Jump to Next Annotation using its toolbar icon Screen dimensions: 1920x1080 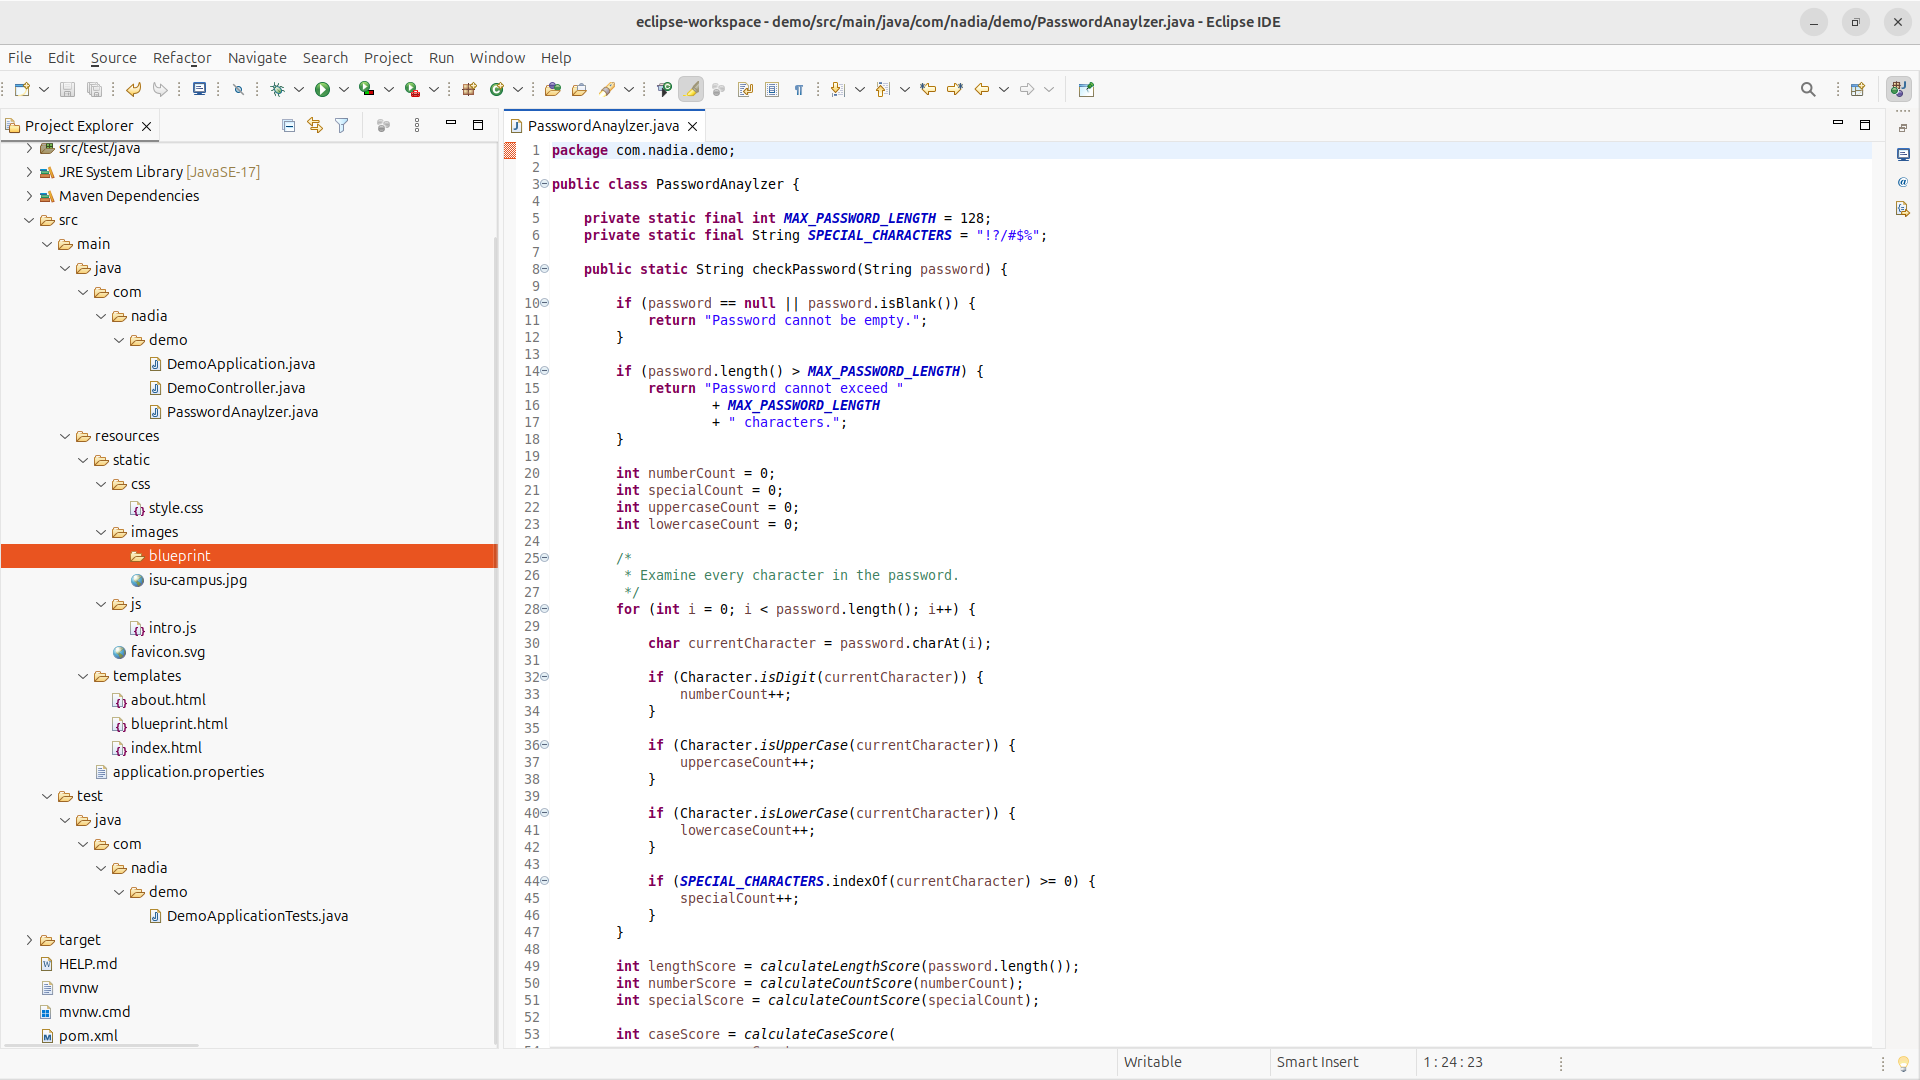pyautogui.click(x=838, y=90)
